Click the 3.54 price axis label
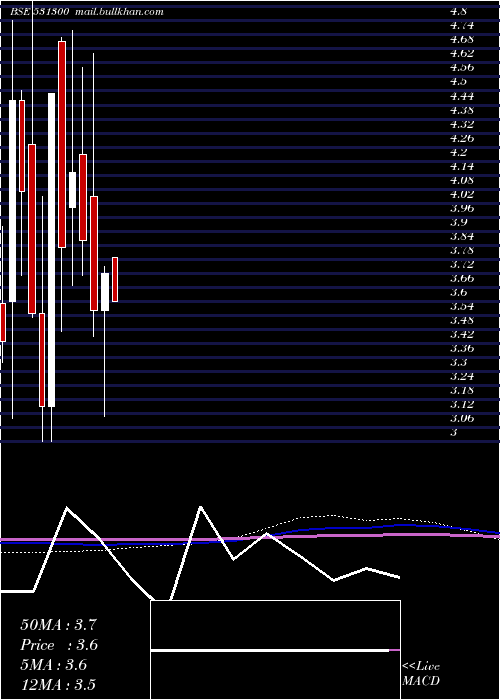The image size is (500, 700). pyautogui.click(x=462, y=306)
